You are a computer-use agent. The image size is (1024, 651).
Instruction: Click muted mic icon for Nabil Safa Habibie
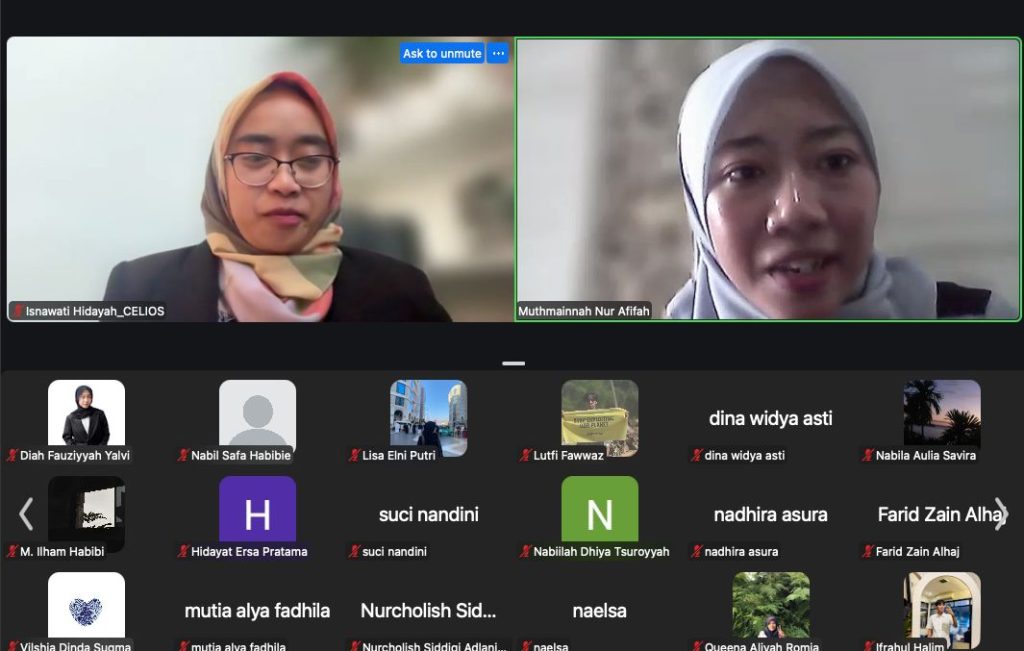tap(184, 455)
